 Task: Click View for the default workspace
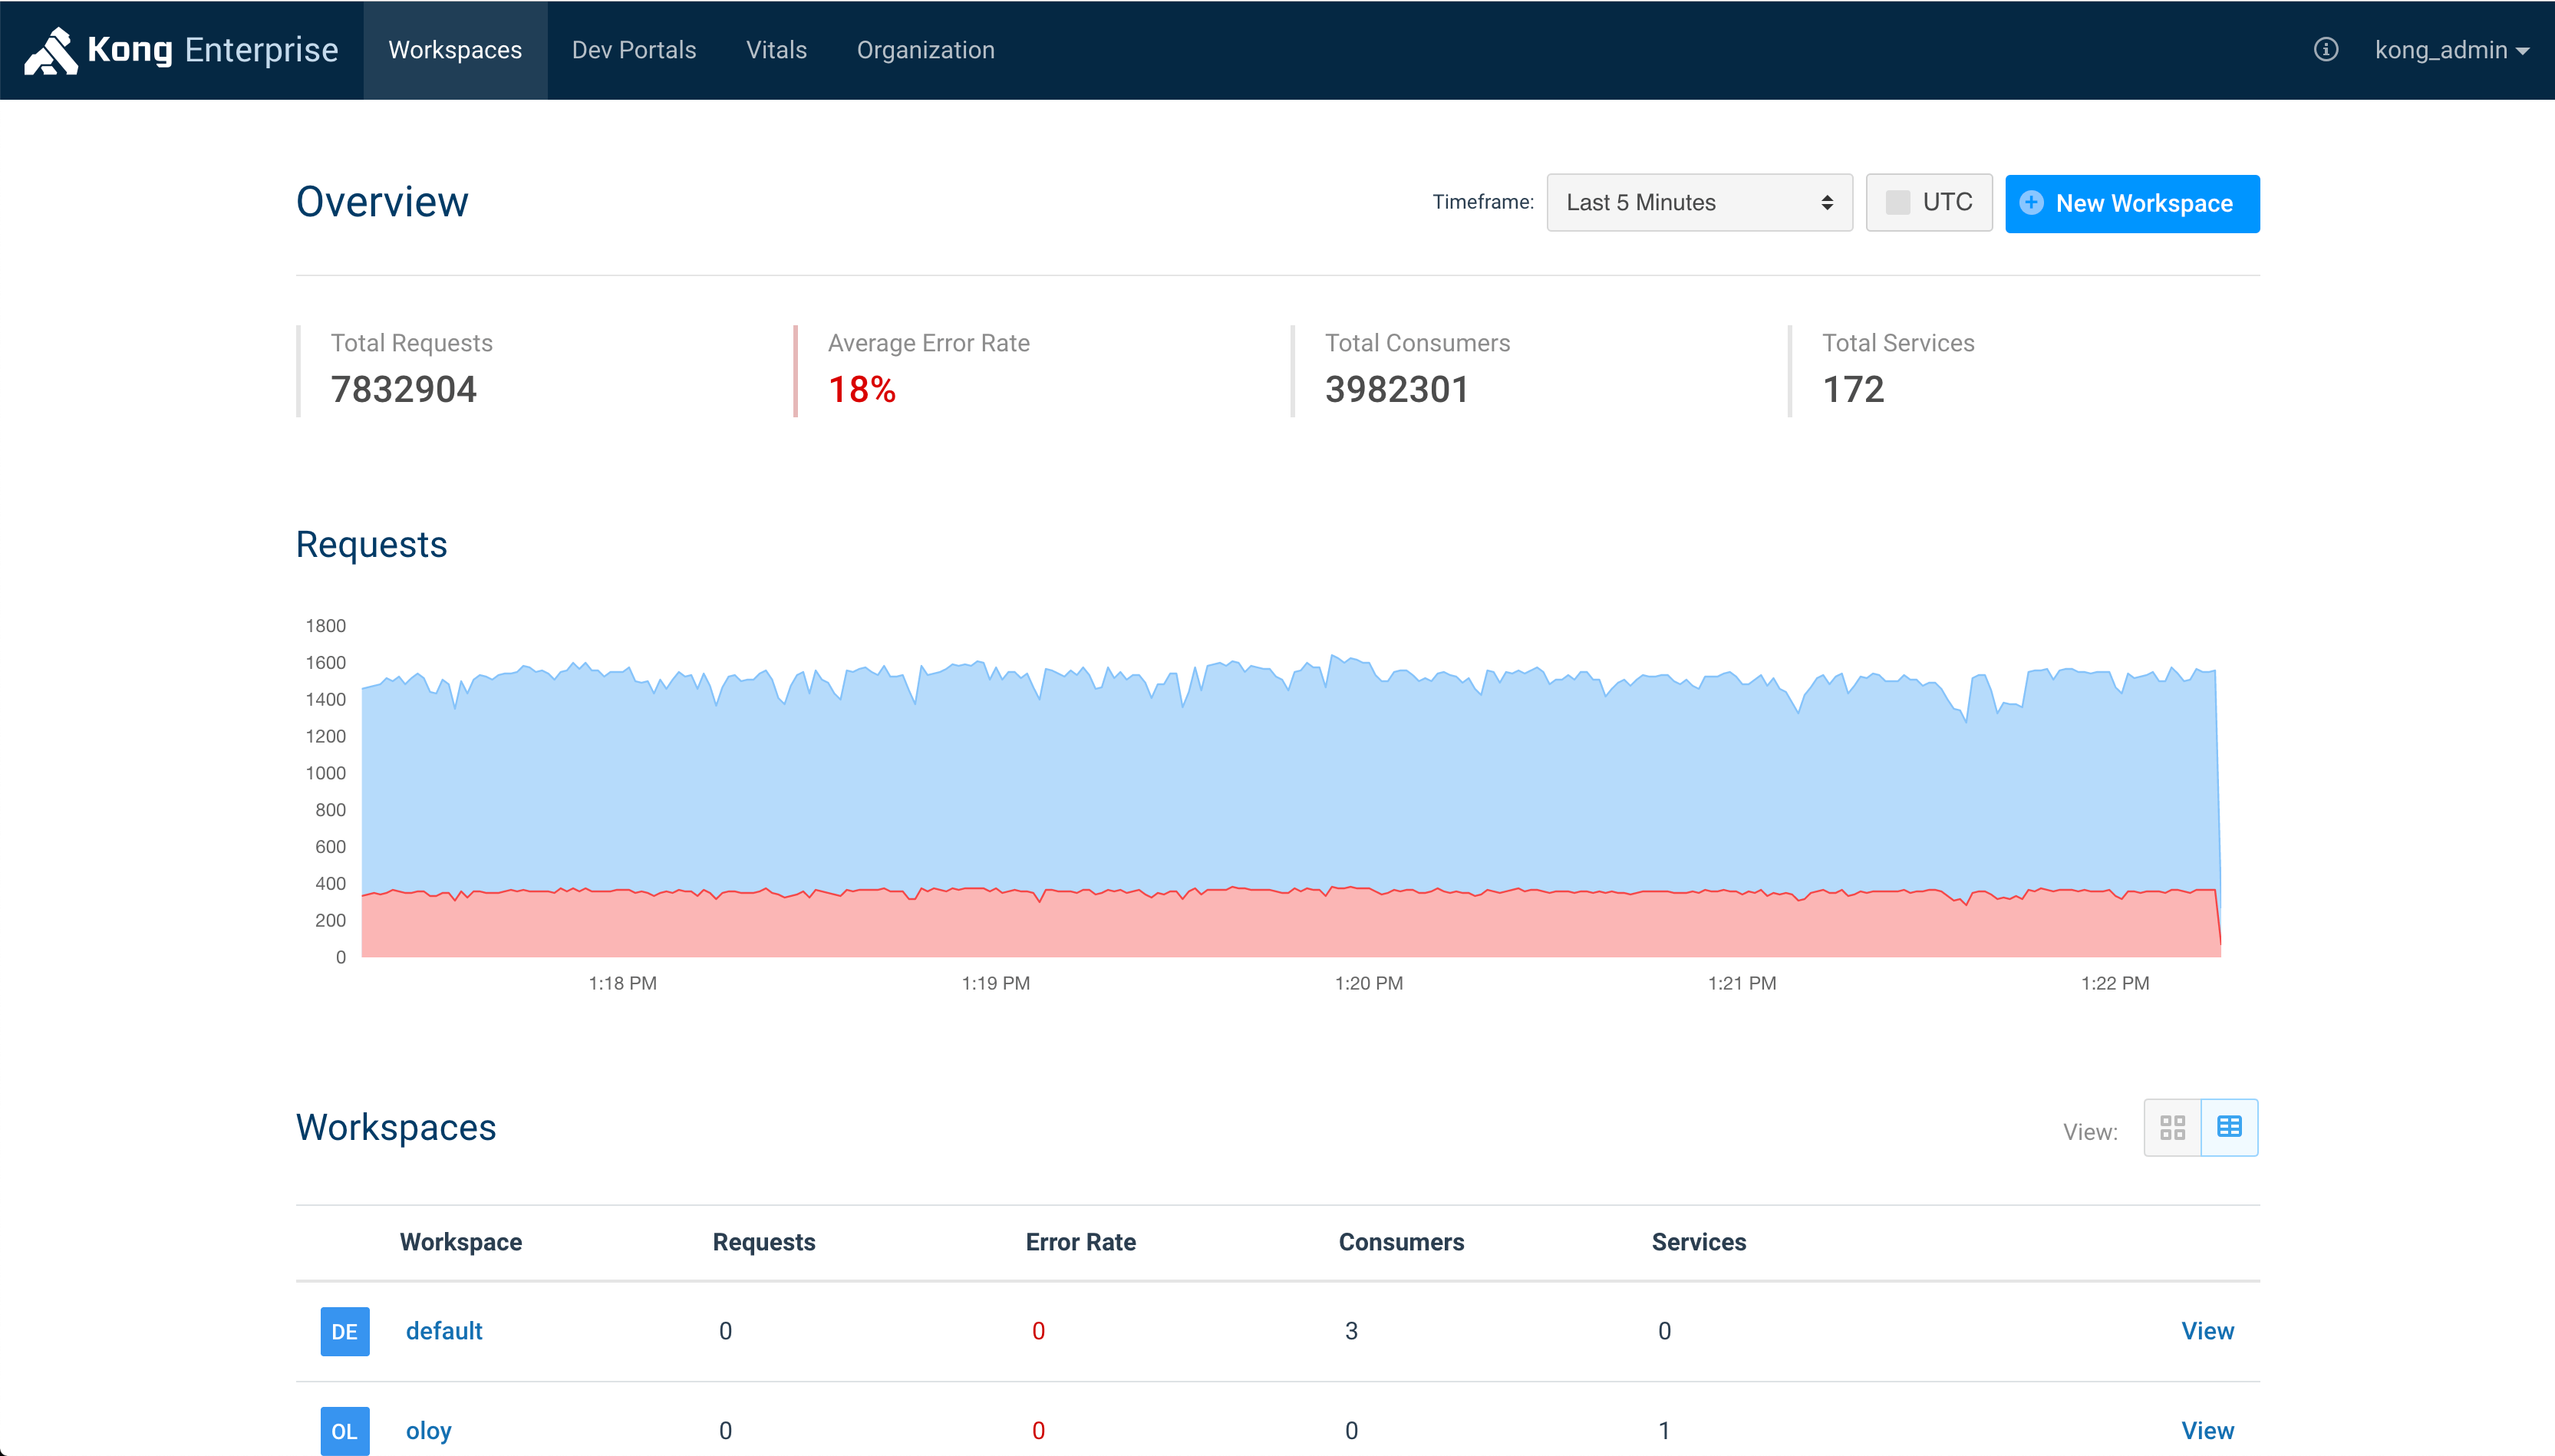click(2207, 1331)
